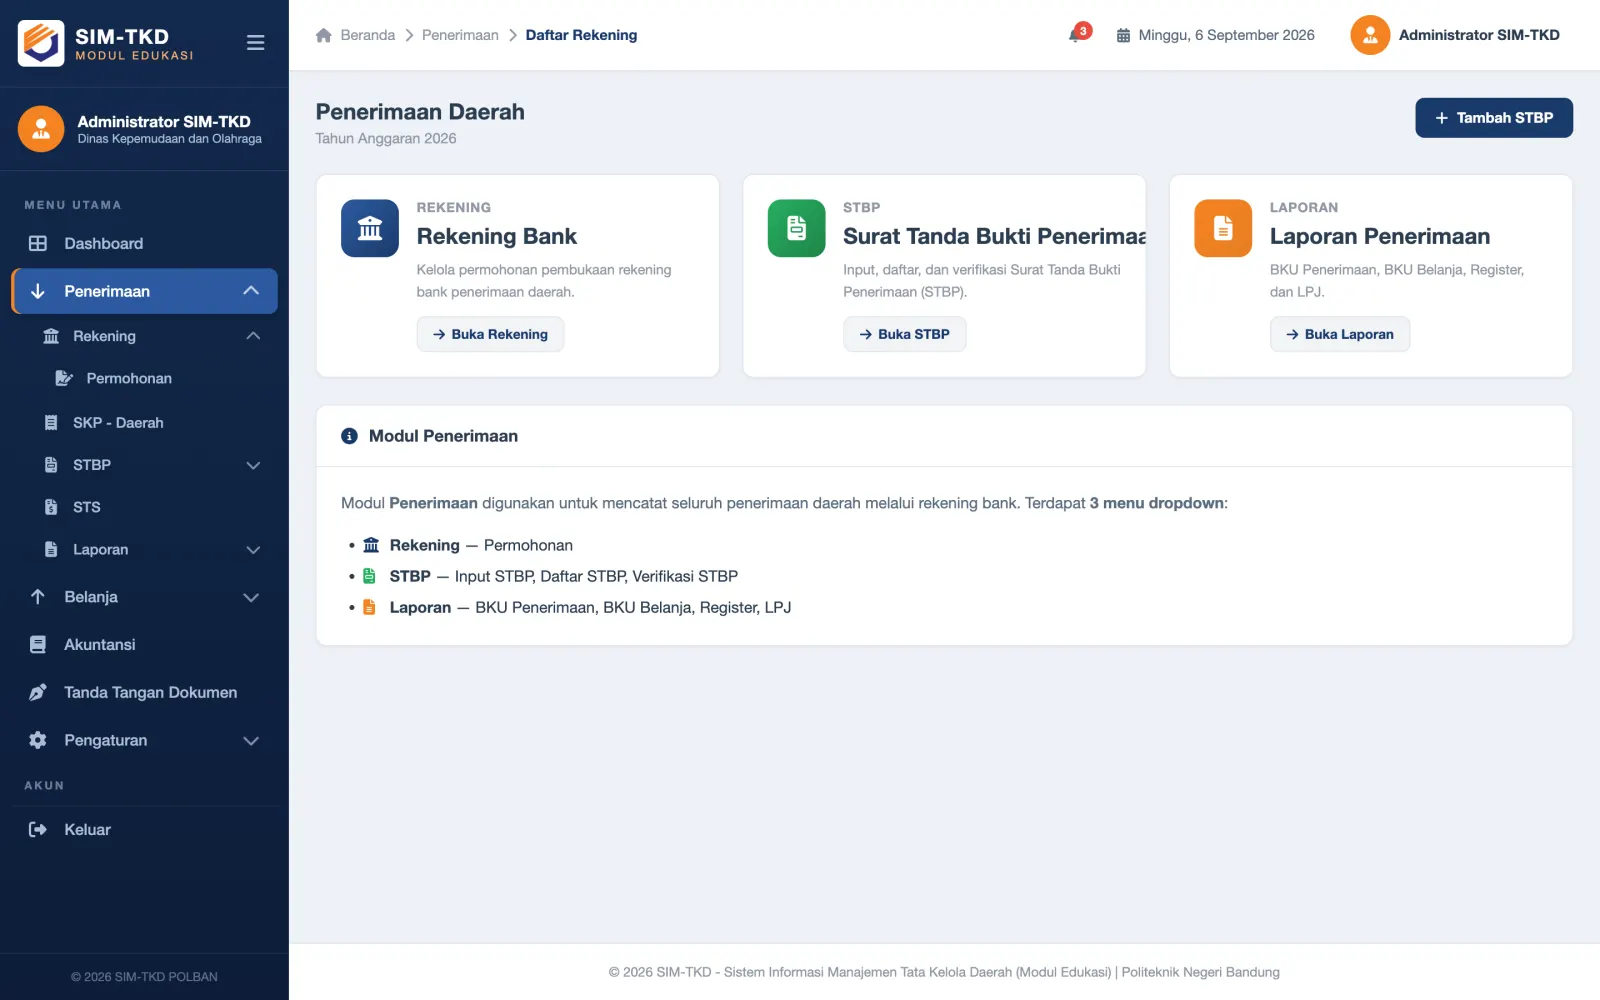Expand the Laporan submenu chevron
1600x1000 pixels.
pyautogui.click(x=253, y=550)
